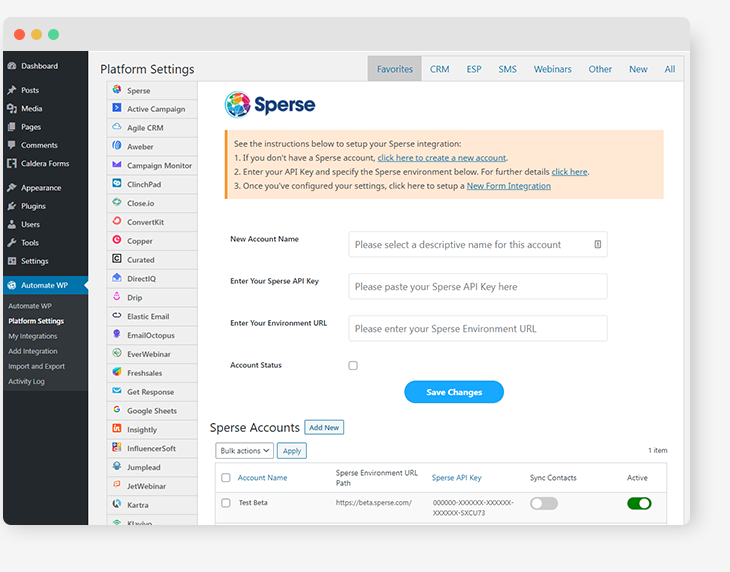Click the Google Sheets icon
730x572 pixels.
coord(117,410)
